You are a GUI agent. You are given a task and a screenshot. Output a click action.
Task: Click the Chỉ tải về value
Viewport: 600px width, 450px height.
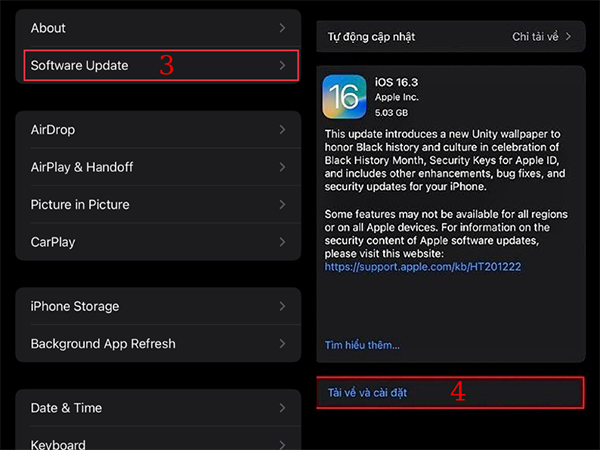pos(535,37)
